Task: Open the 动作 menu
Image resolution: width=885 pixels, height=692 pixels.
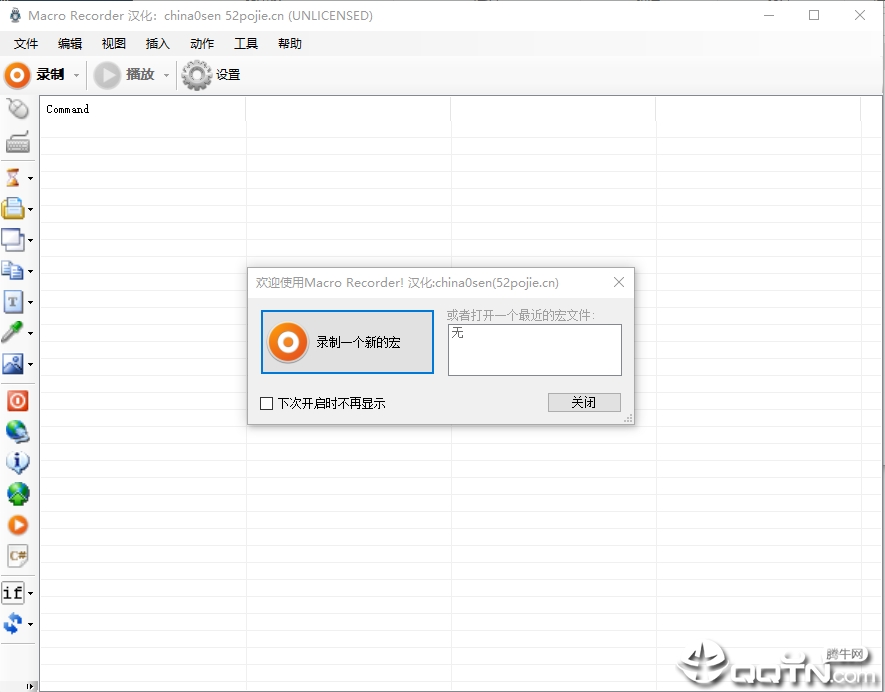Action: (202, 43)
